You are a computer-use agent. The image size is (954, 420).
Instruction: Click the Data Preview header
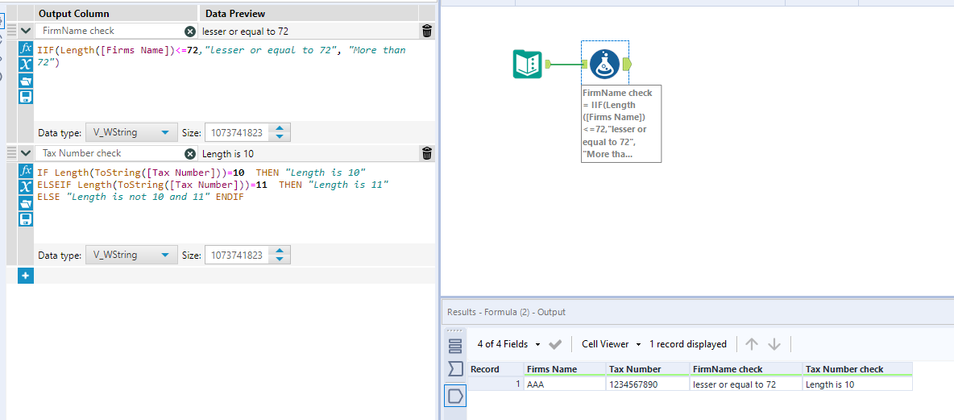(x=308, y=13)
